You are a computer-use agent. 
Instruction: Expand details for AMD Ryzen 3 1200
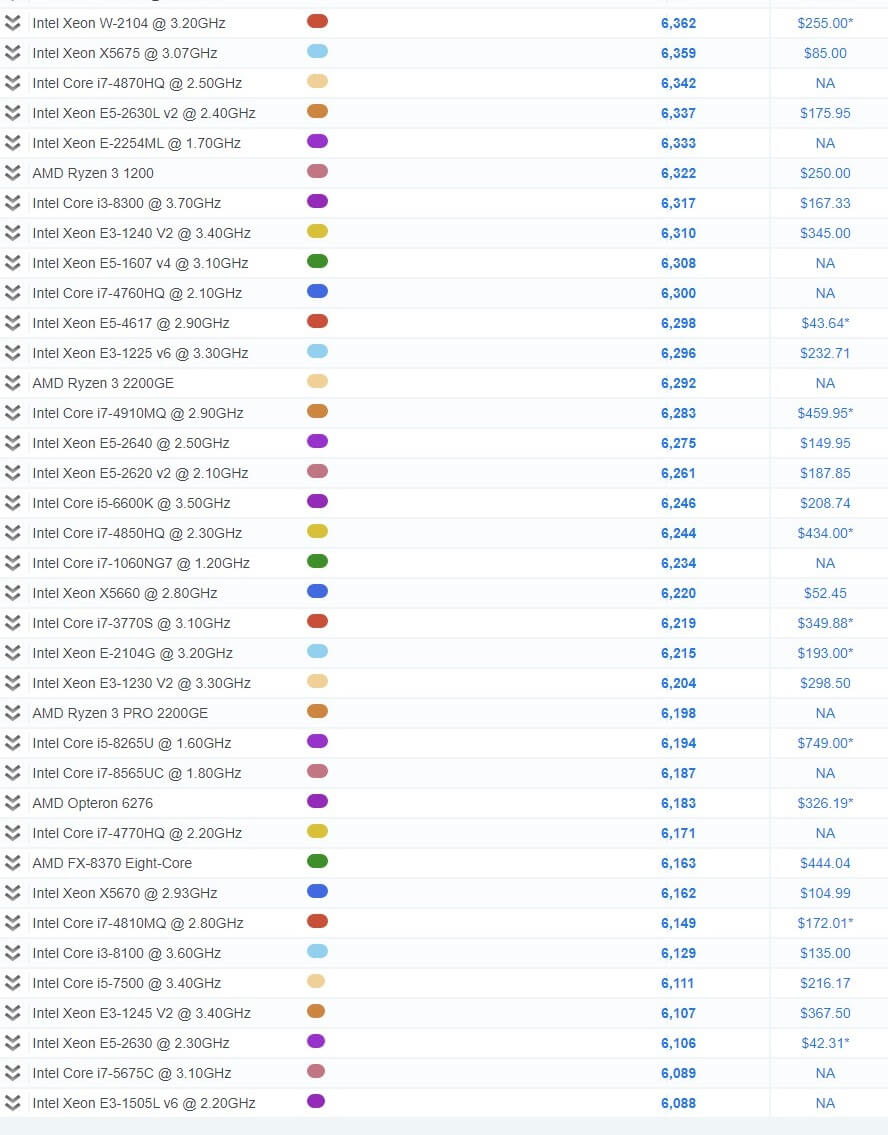12,173
